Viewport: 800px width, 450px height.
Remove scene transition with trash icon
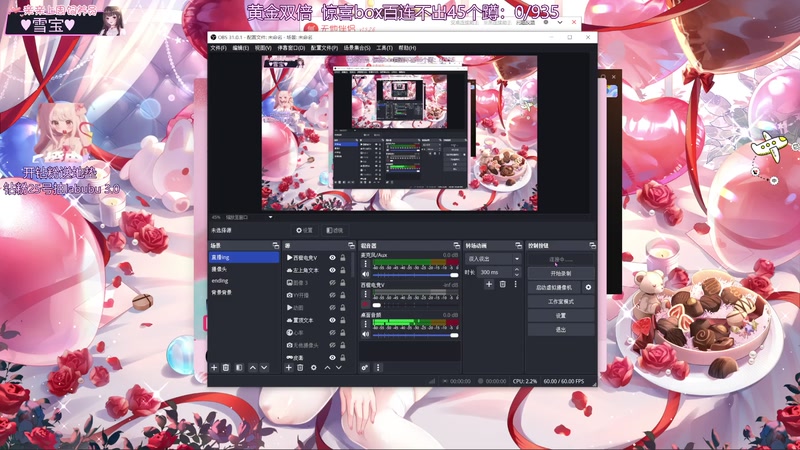(x=503, y=284)
